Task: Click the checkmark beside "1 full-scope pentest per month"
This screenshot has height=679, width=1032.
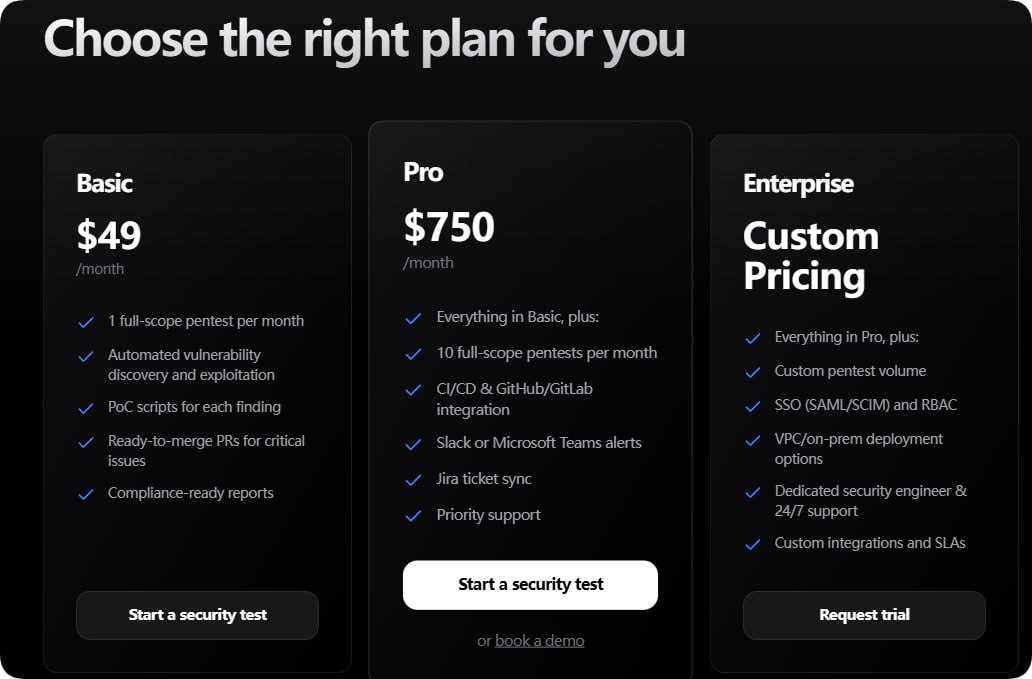Action: 86,321
